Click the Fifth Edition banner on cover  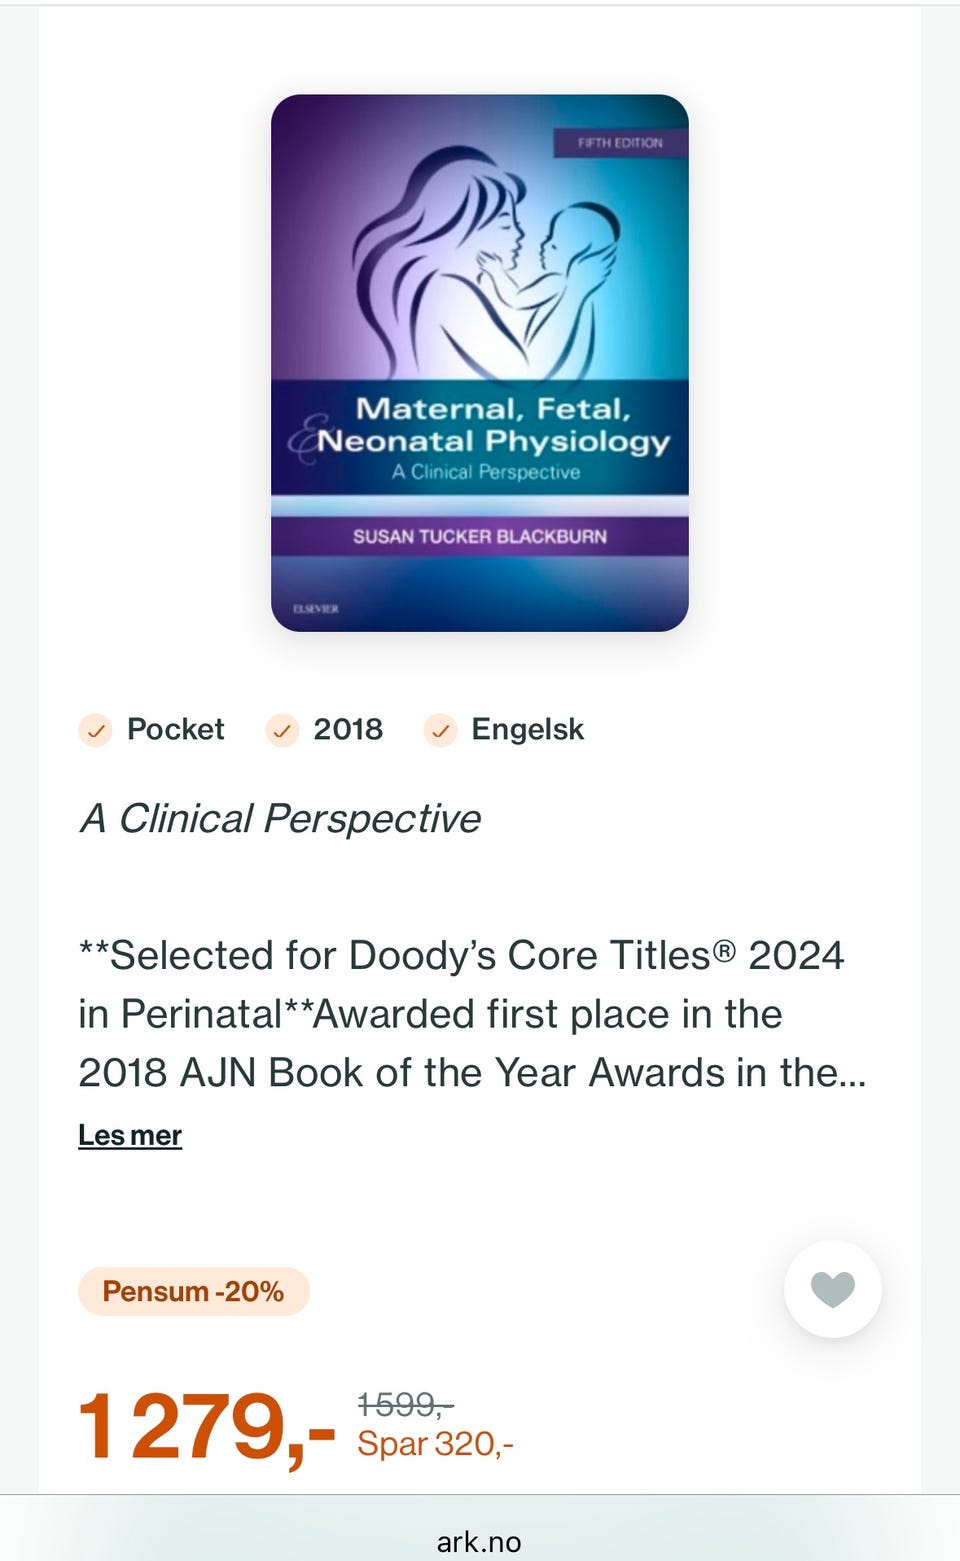coord(620,143)
